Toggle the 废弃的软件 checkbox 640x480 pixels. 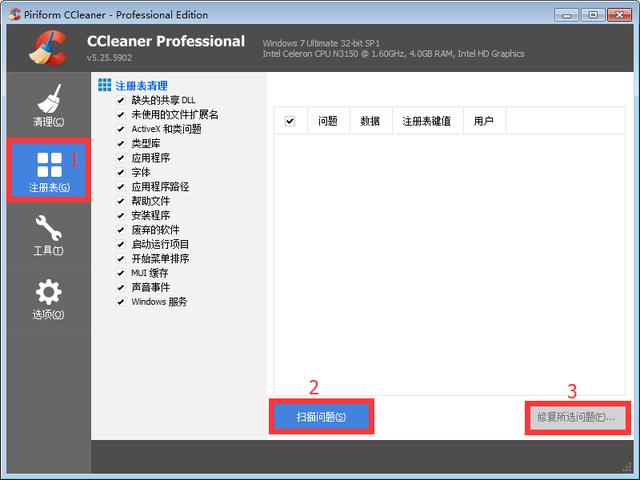pyautogui.click(x=121, y=230)
